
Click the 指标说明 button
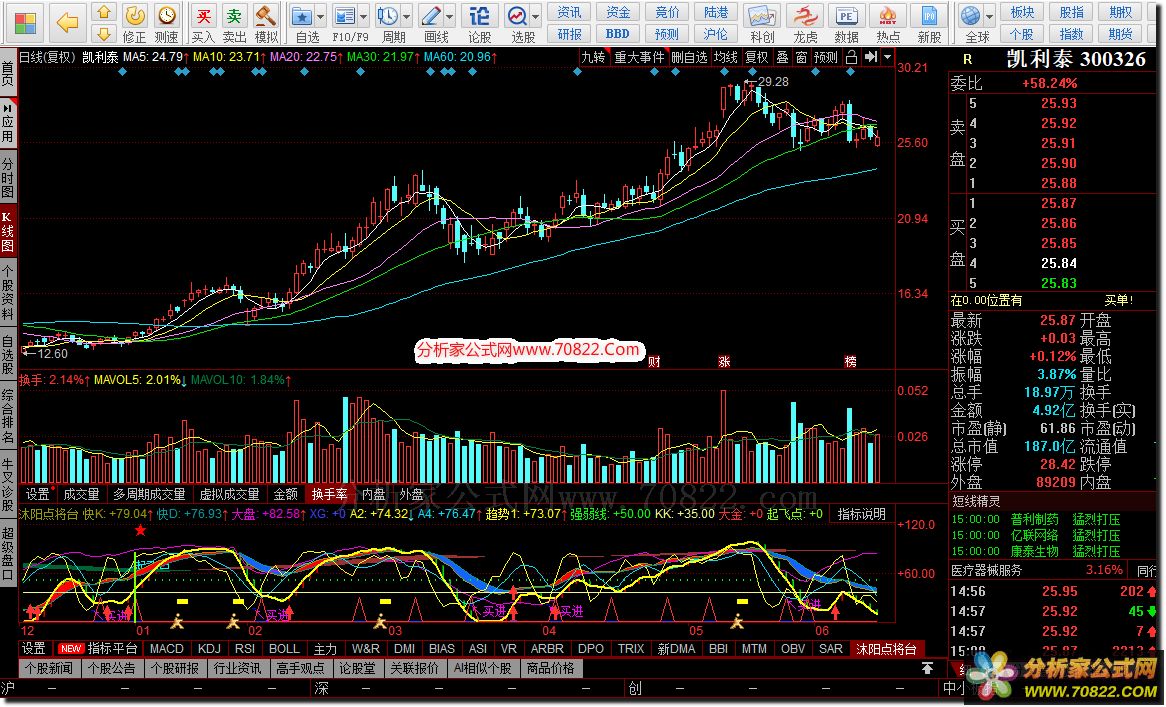(x=862, y=514)
